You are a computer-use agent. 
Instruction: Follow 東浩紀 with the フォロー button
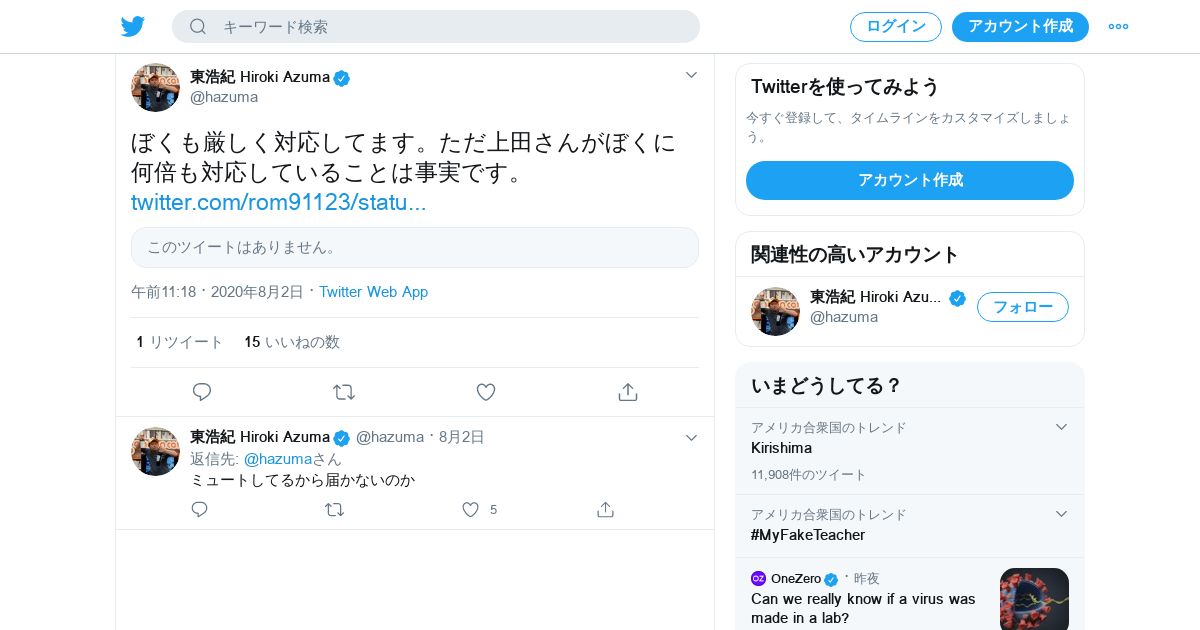(1022, 307)
